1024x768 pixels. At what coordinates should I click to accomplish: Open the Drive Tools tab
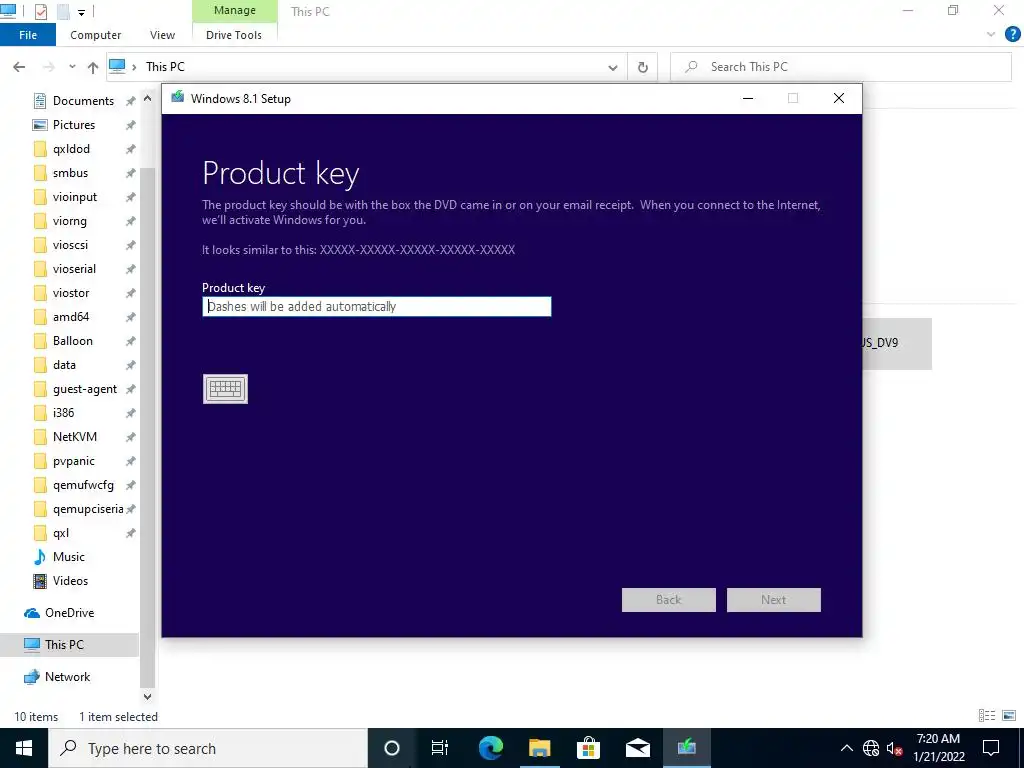pyautogui.click(x=234, y=35)
